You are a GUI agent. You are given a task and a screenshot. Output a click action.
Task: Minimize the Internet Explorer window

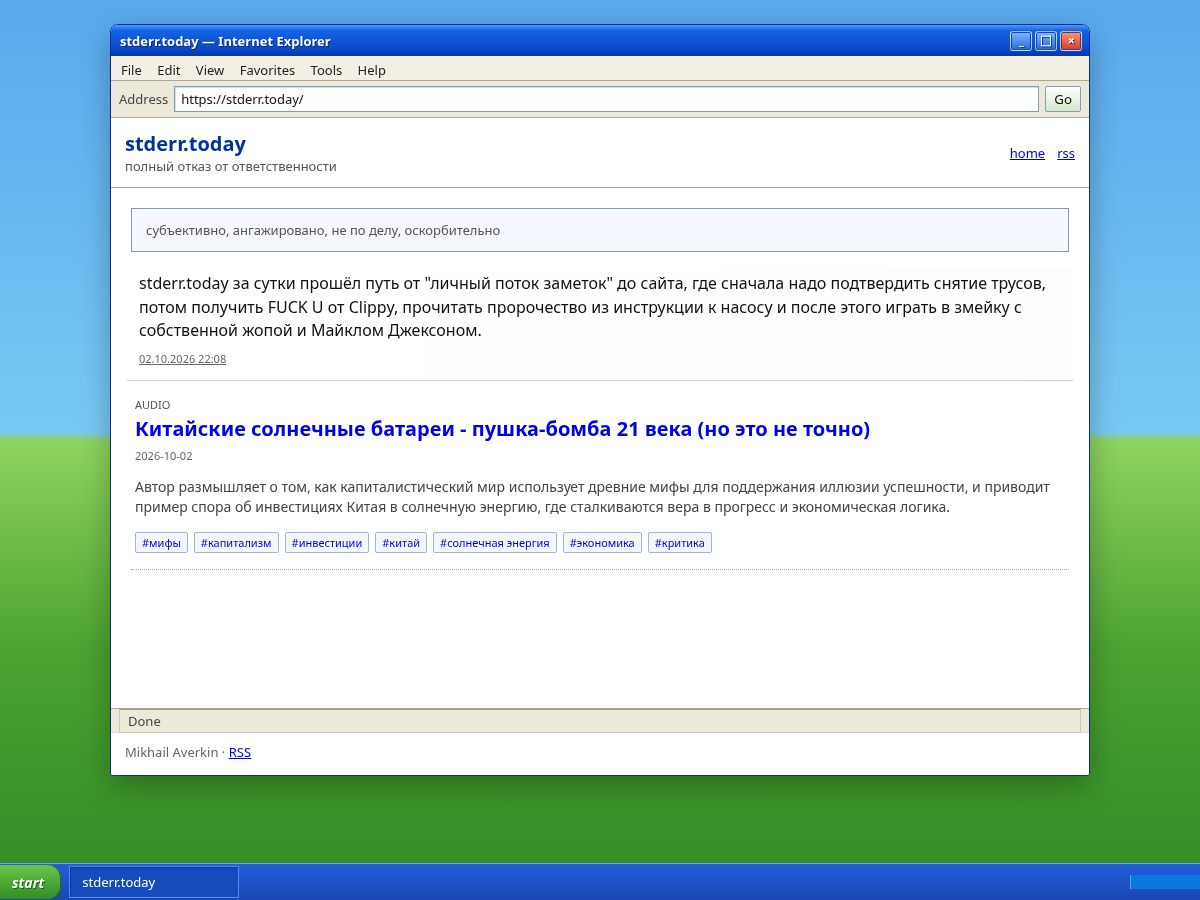[x=1021, y=41]
